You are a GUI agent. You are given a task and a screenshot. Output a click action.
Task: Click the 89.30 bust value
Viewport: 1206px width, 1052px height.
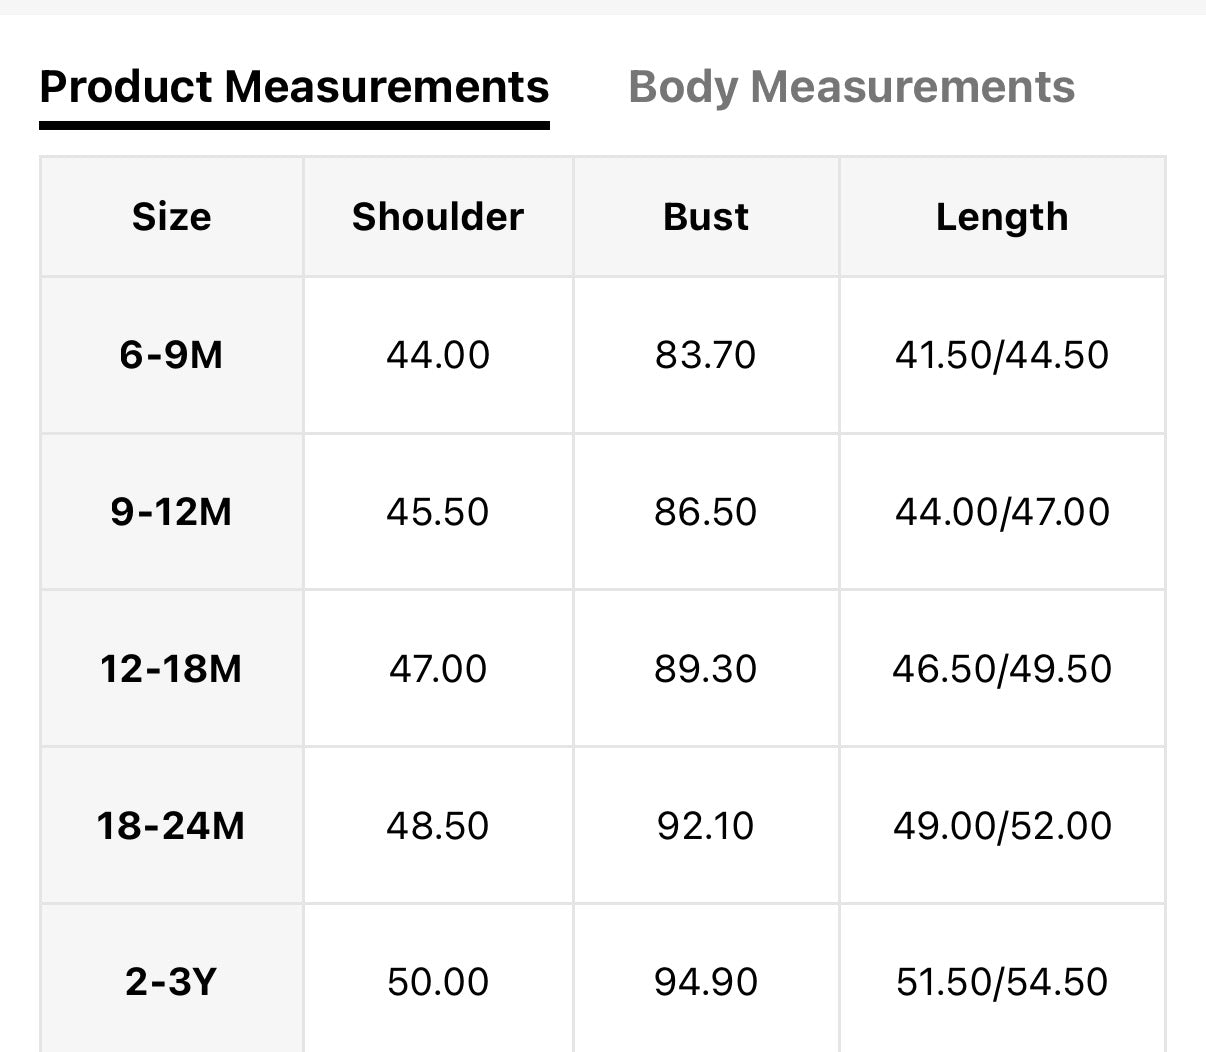pos(706,668)
